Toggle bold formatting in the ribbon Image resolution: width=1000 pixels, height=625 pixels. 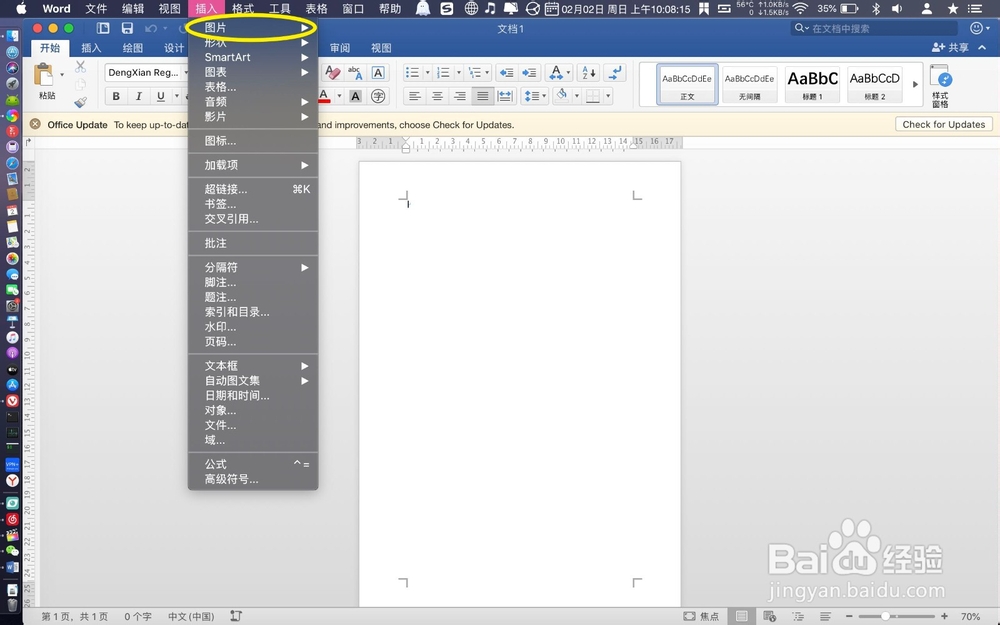(x=114, y=96)
